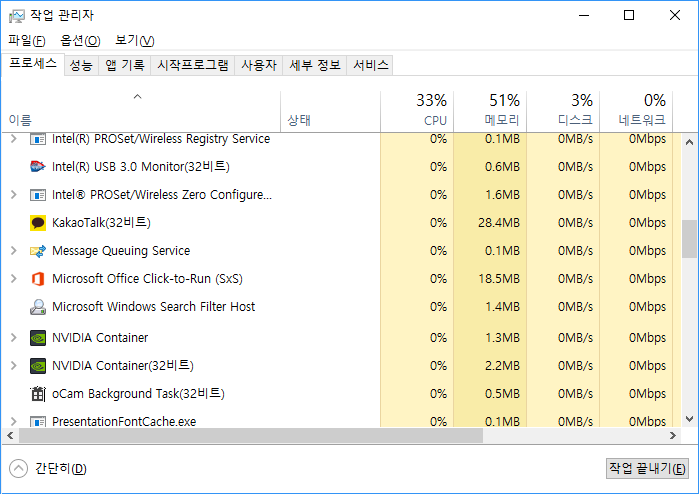Click the 1.6MB memory value
Image resolution: width=699 pixels, height=494 pixels.
[502, 195]
